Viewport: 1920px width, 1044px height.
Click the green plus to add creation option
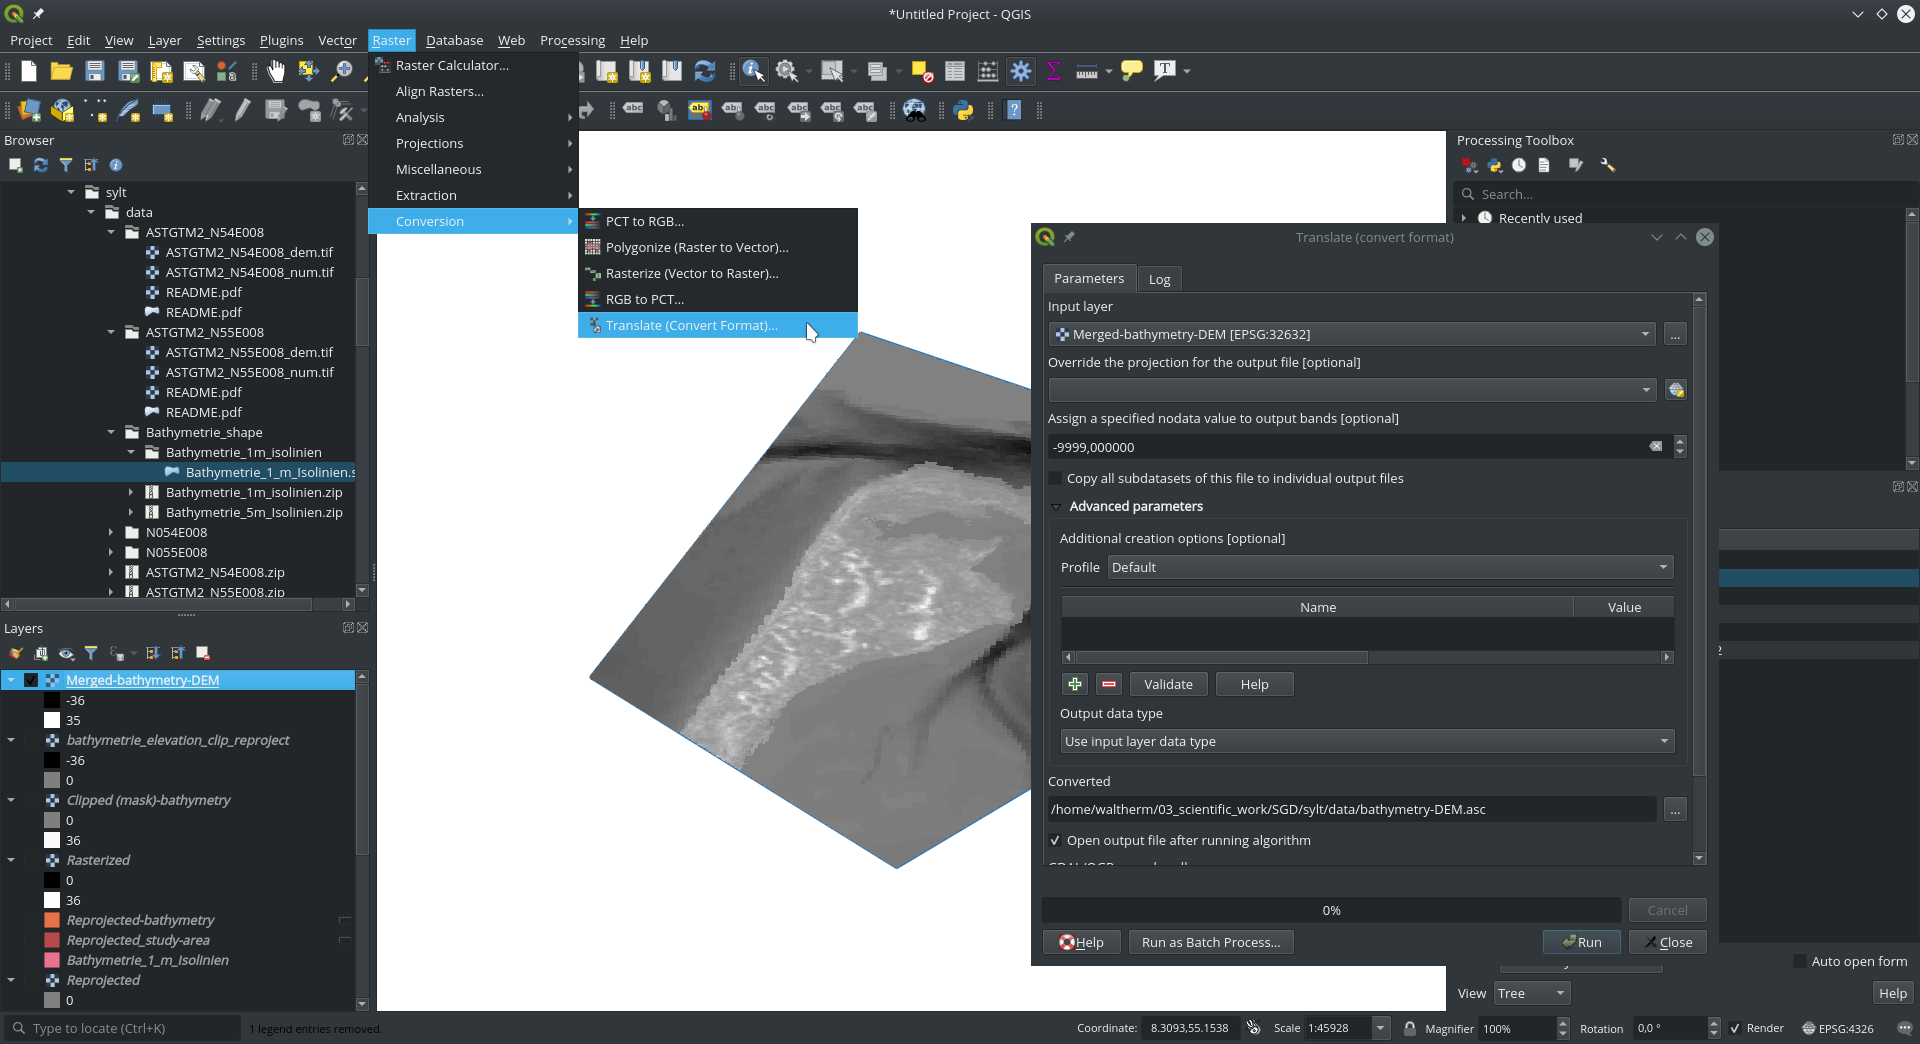tap(1074, 684)
